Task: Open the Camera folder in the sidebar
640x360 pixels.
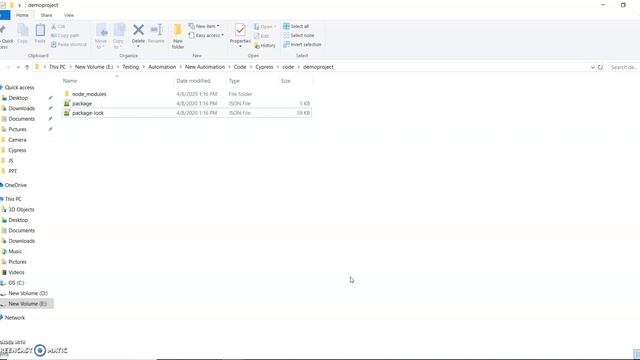Action: tap(17, 140)
